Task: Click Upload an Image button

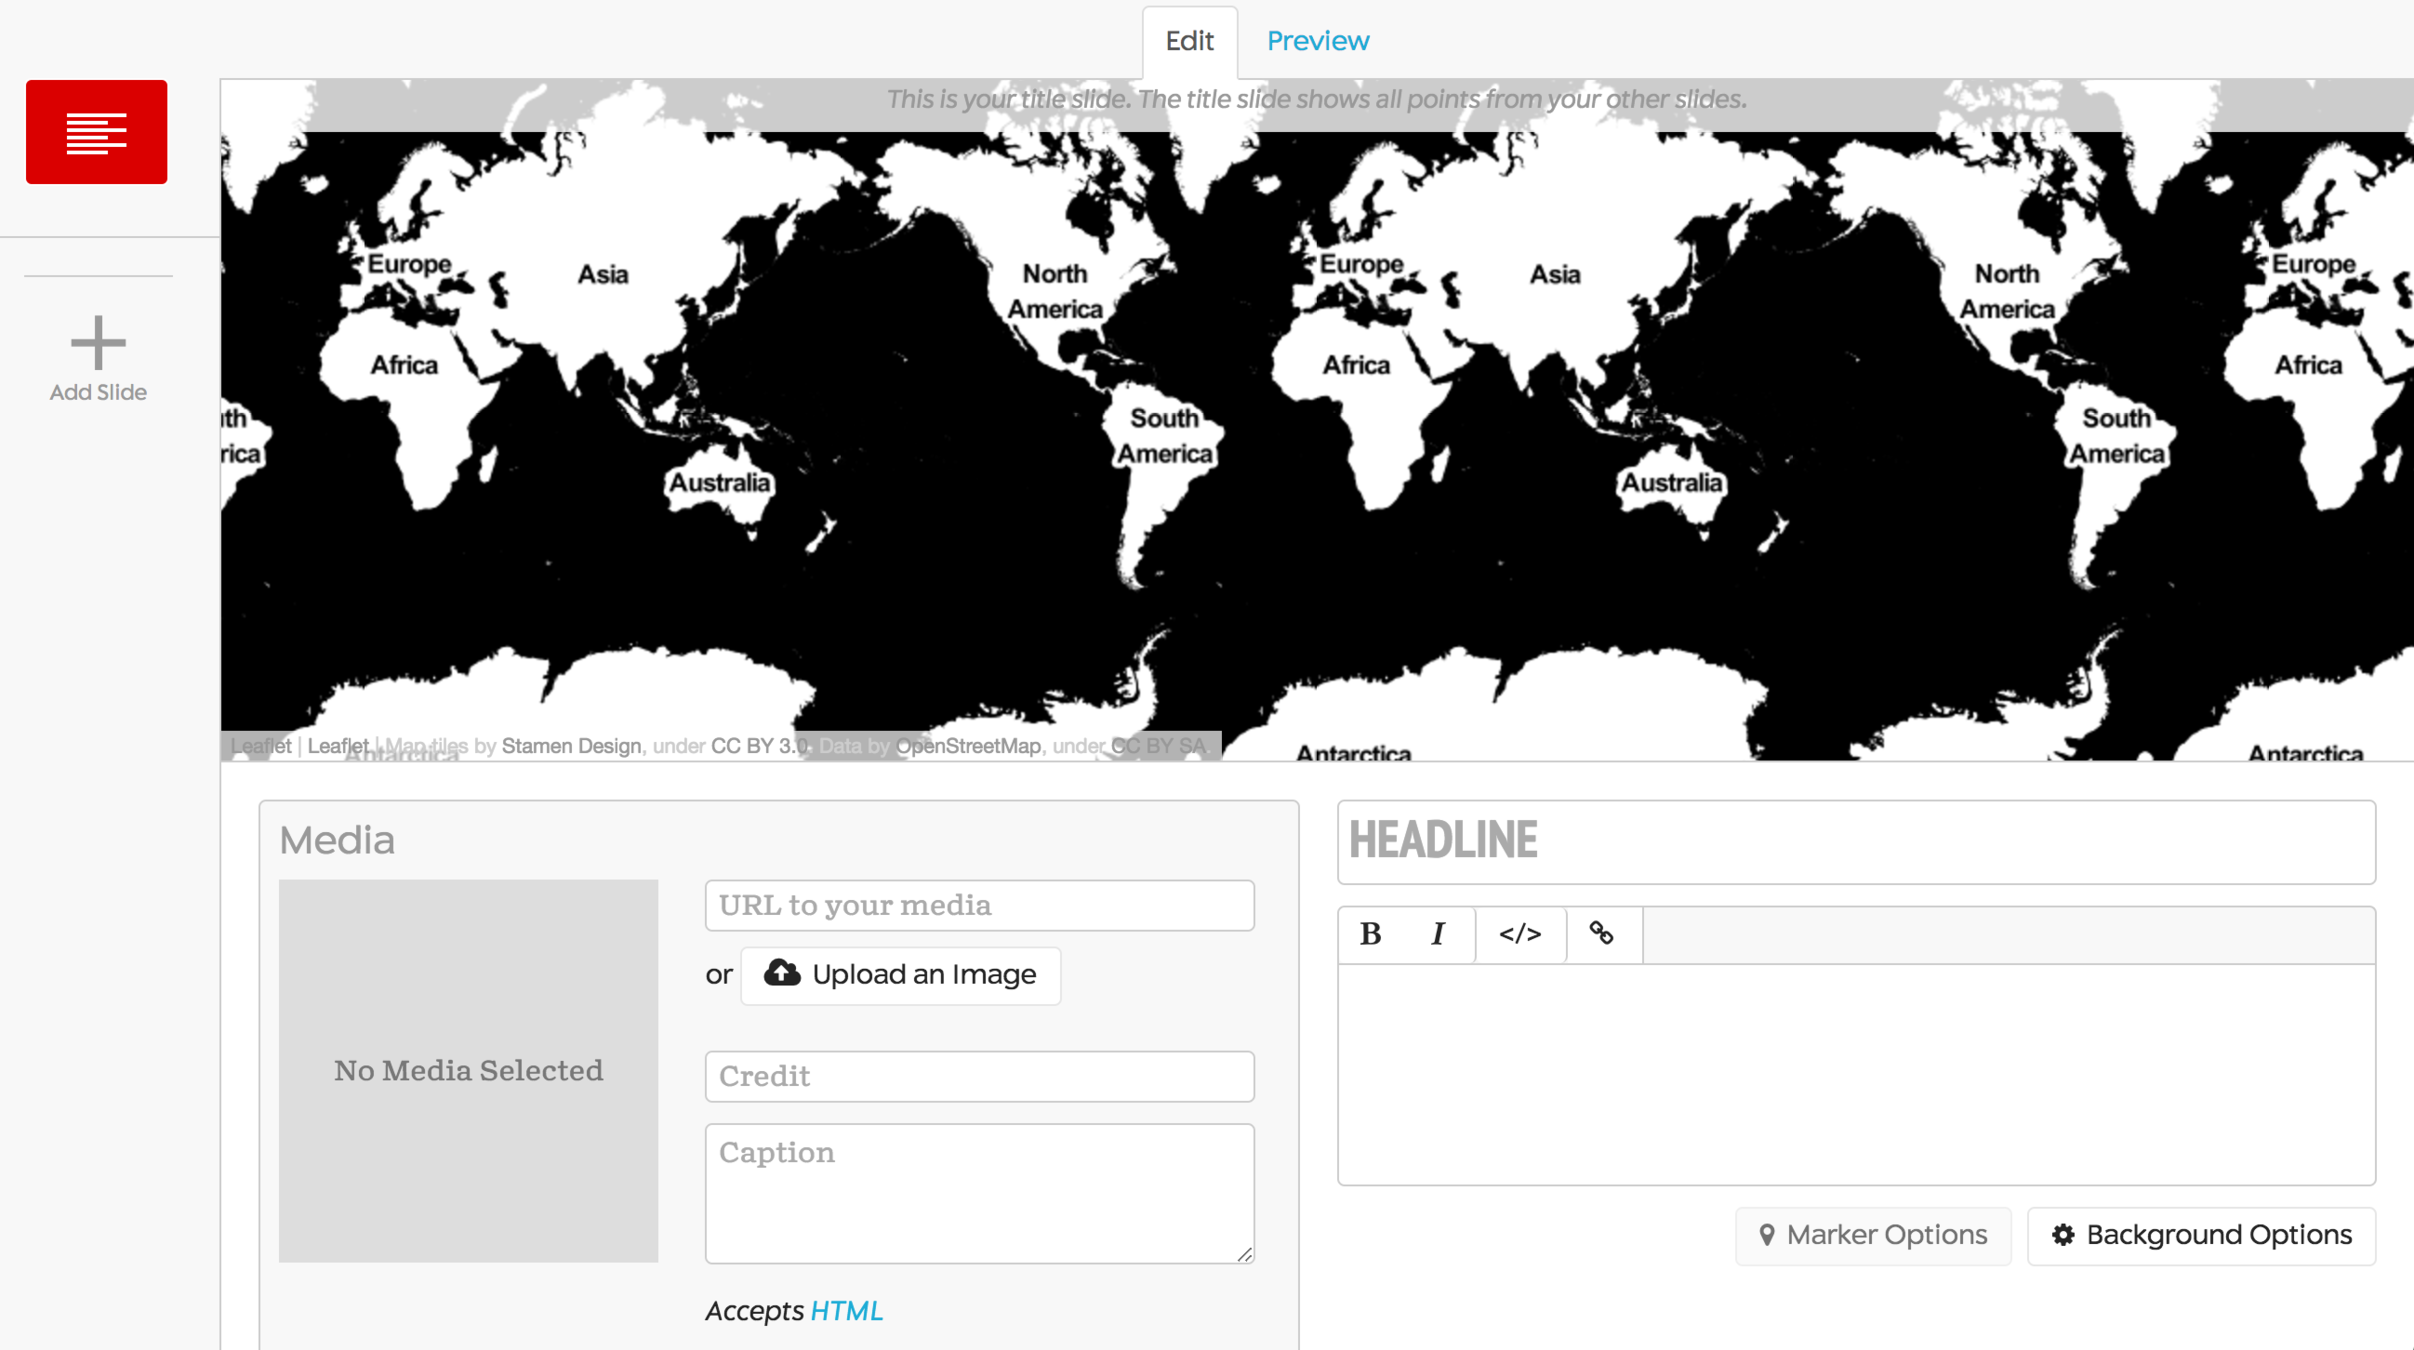Action: (x=900, y=975)
